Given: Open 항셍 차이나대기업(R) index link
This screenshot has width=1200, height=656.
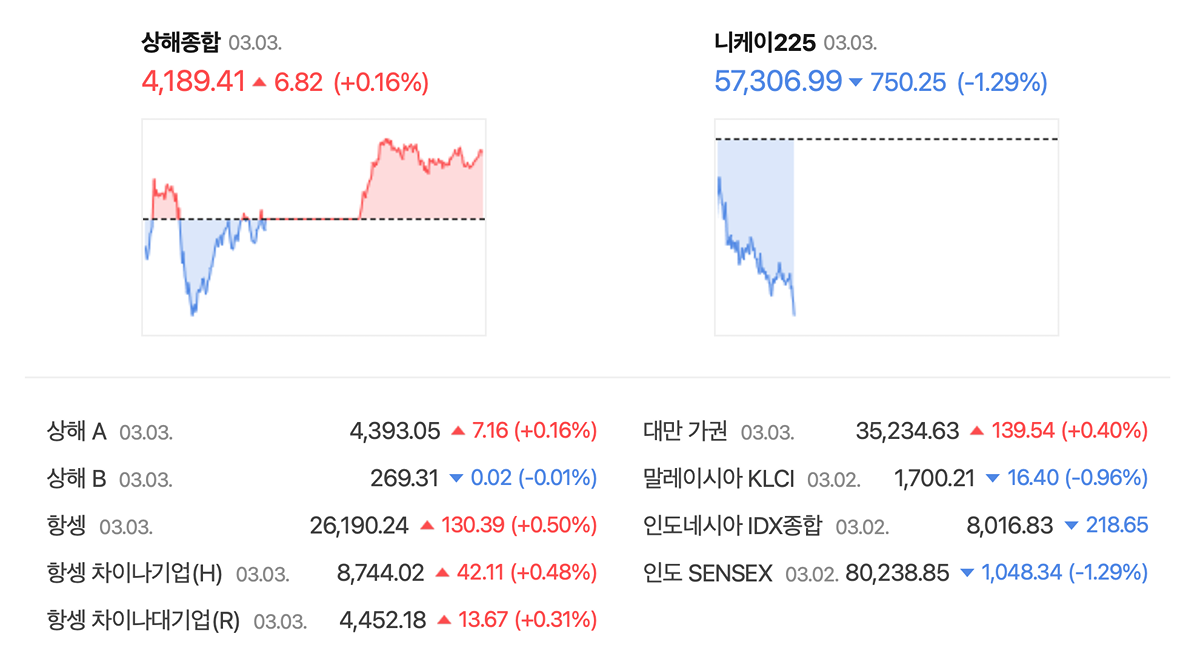Looking at the screenshot, I should click(143, 620).
